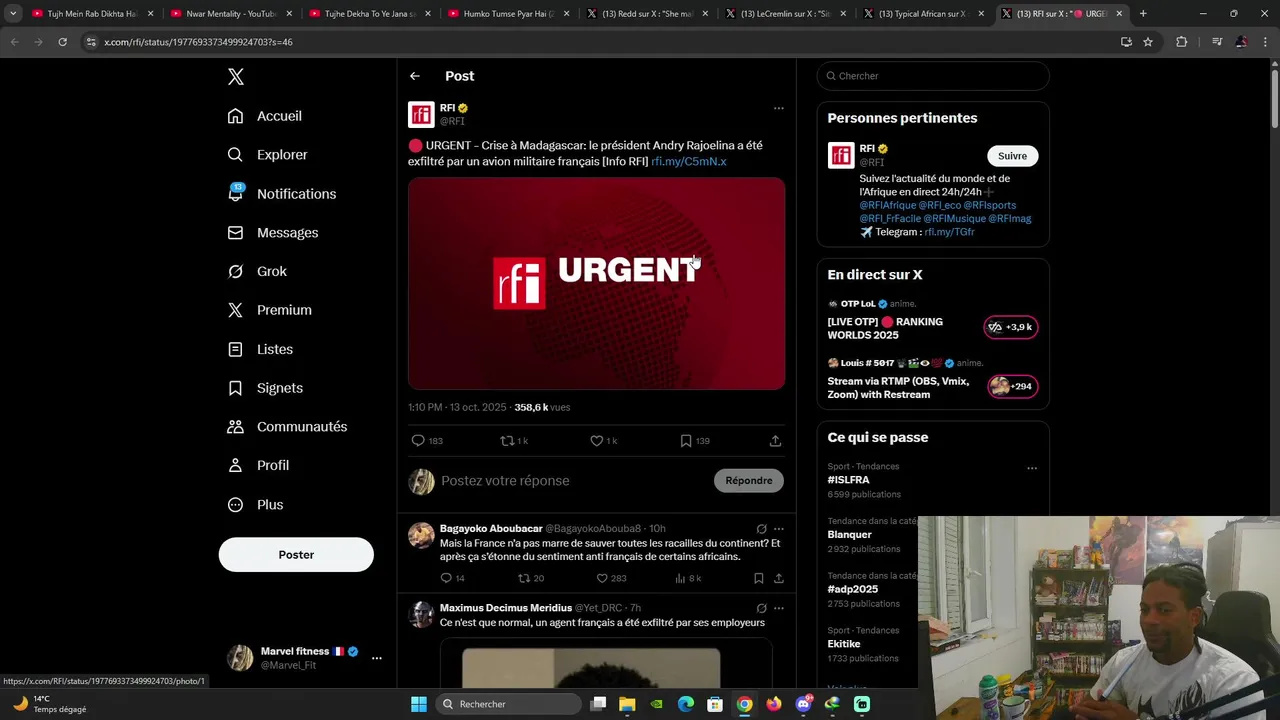1280x720 pixels.
Task: Switch to LeCremlin sur X tab
Action: pos(784,14)
